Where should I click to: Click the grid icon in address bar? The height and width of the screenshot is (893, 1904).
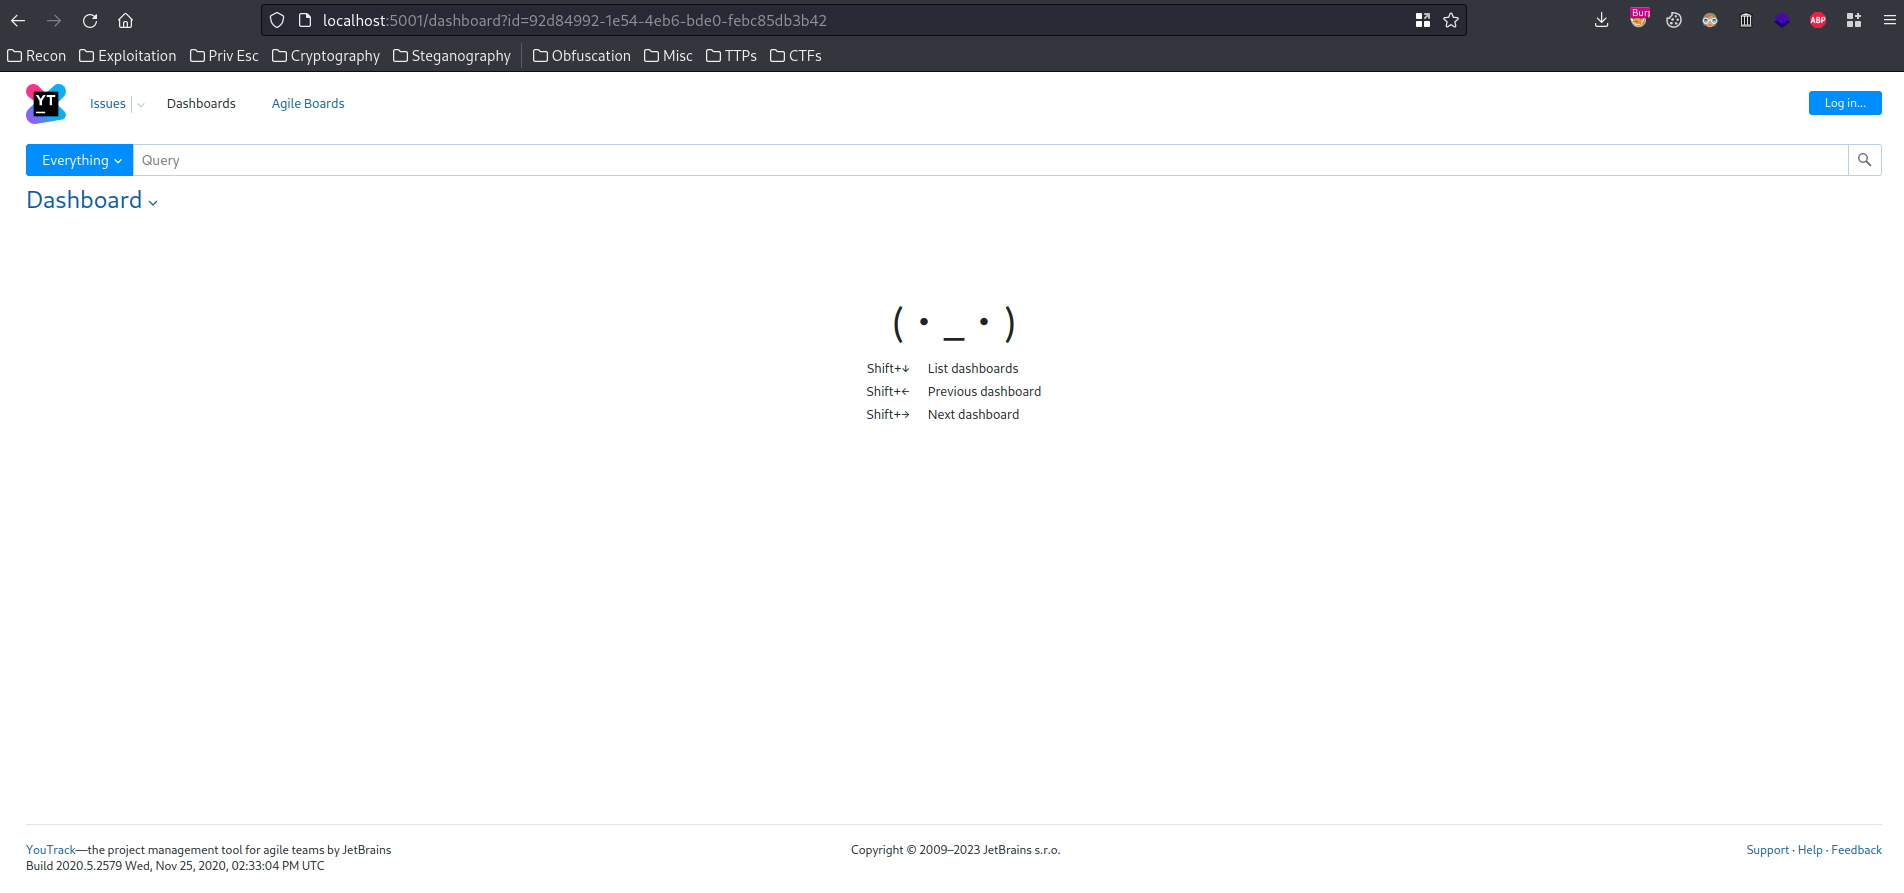(x=1423, y=20)
